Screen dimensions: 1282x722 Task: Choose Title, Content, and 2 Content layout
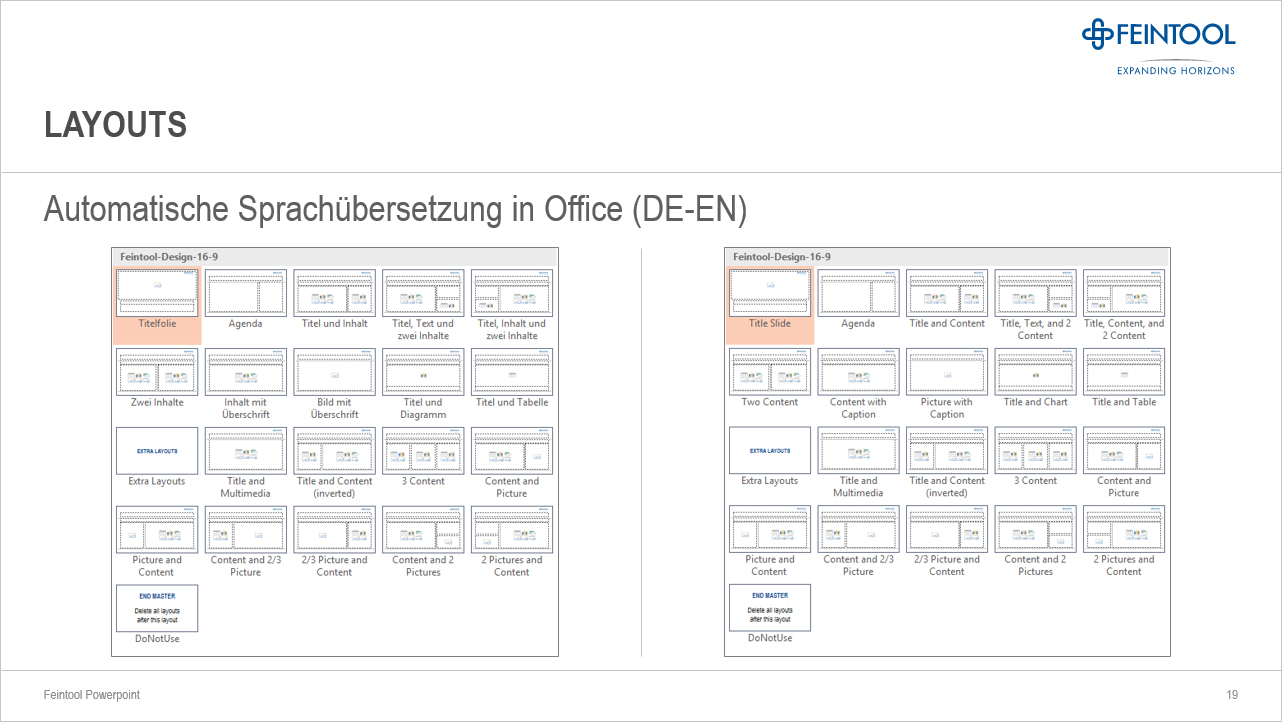click(1124, 293)
